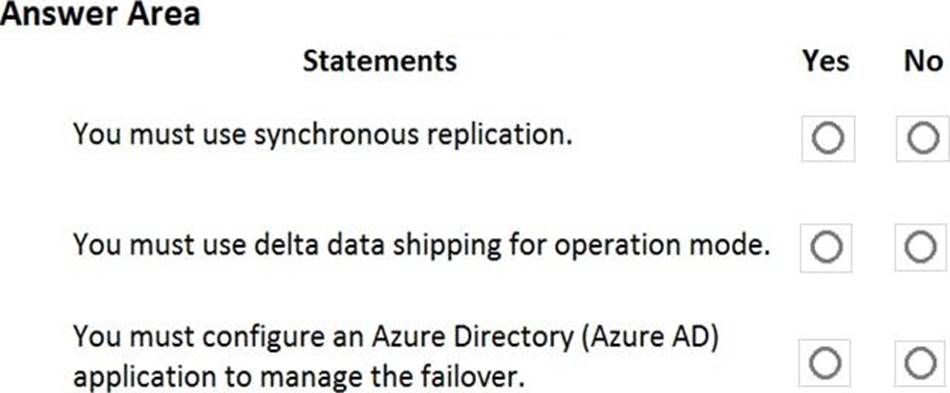This screenshot has width=950, height=393.
Task: Click the Statements column header
Action: [380, 61]
